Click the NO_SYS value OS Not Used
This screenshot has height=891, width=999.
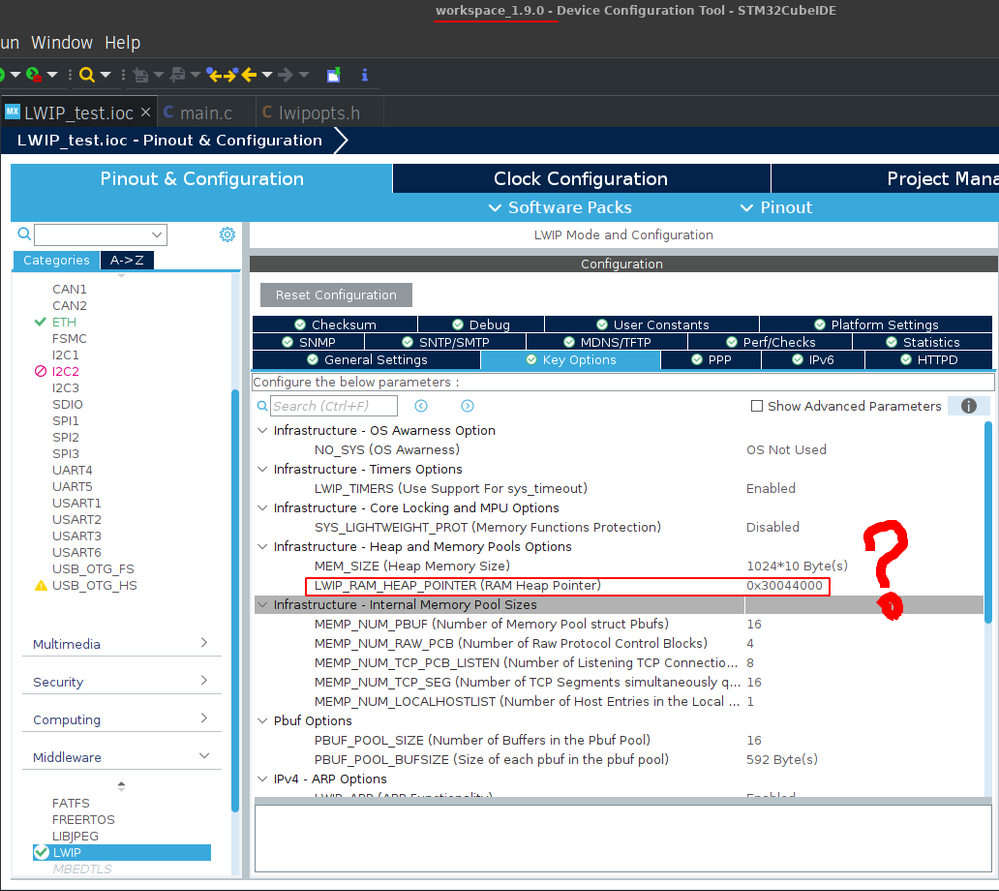[786, 449]
